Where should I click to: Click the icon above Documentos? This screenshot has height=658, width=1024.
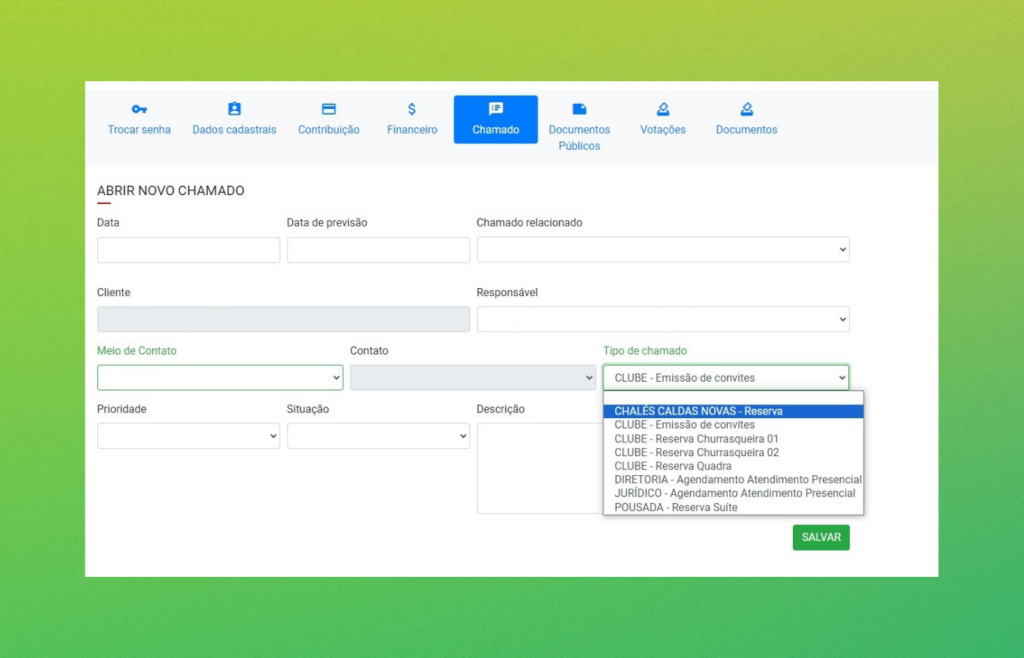tap(746, 109)
